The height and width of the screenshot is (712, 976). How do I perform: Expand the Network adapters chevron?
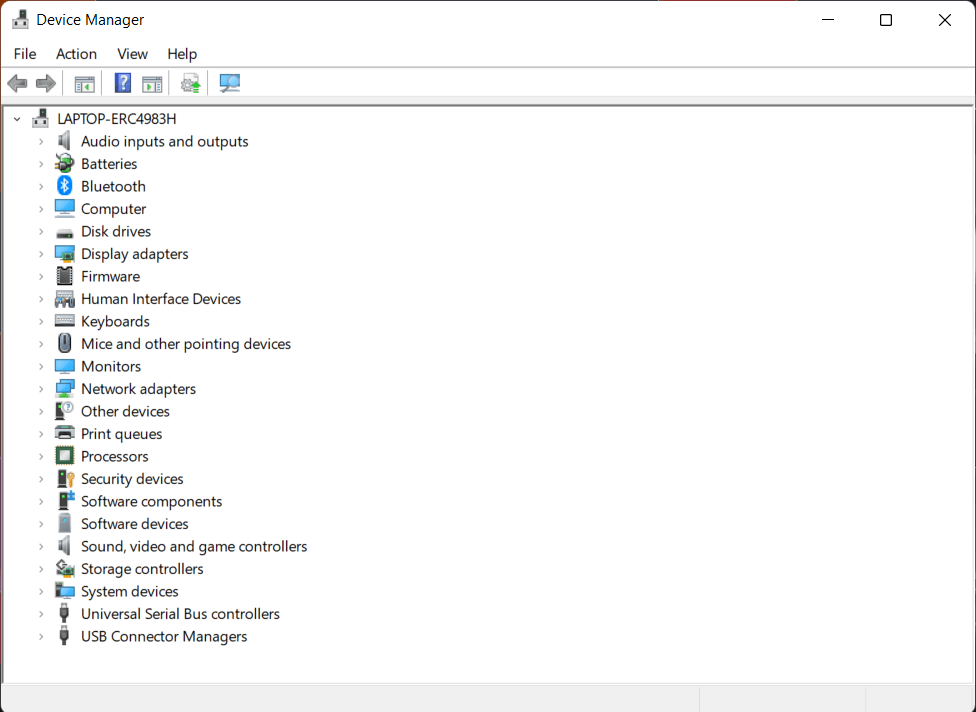pos(41,389)
